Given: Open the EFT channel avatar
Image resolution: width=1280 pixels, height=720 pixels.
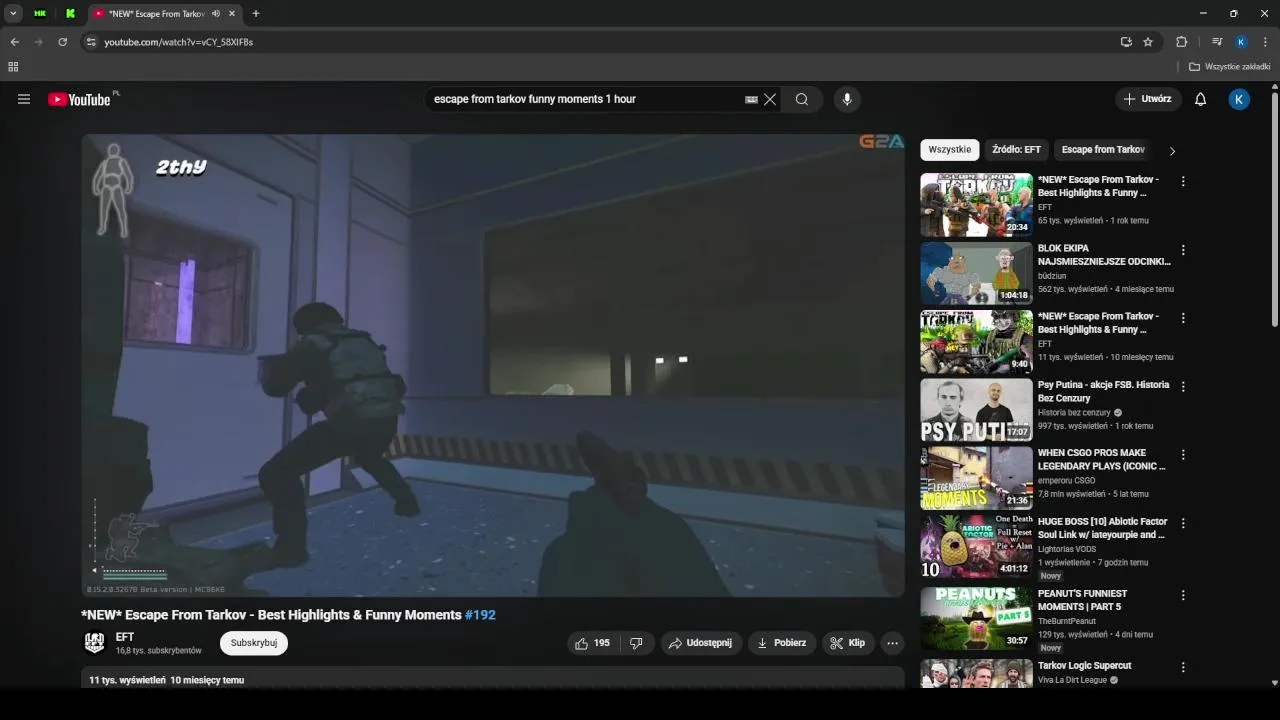Looking at the screenshot, I should [95, 643].
